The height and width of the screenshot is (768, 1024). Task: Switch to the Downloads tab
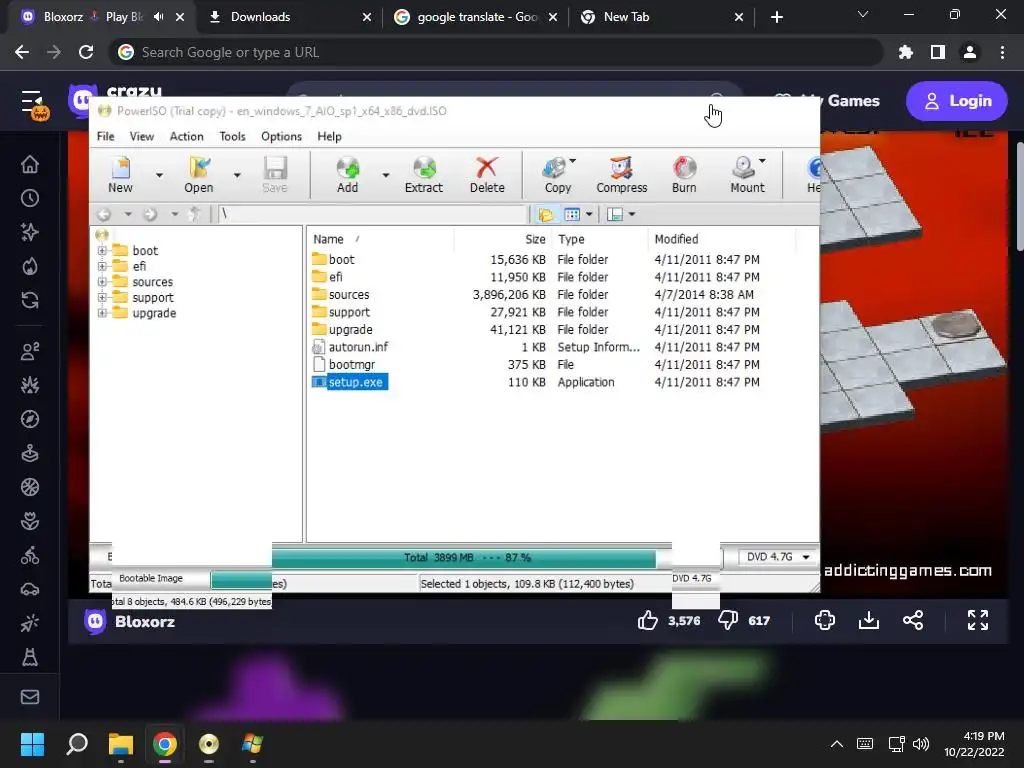[x=289, y=17]
